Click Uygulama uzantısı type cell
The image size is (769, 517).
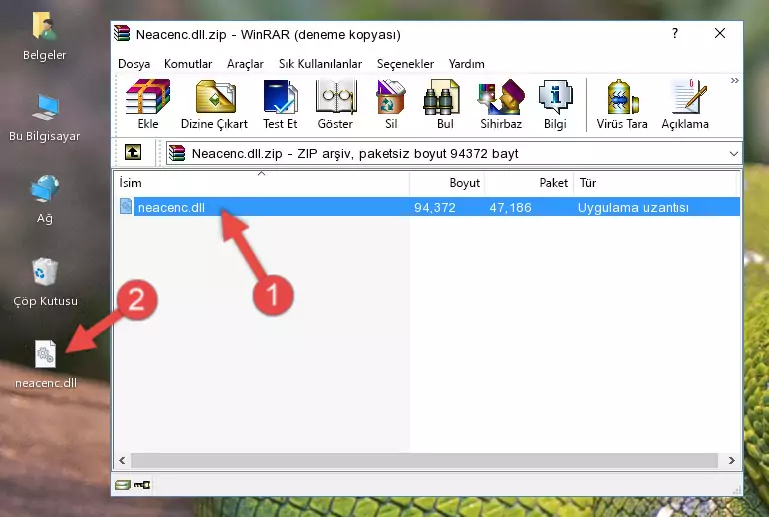point(633,207)
